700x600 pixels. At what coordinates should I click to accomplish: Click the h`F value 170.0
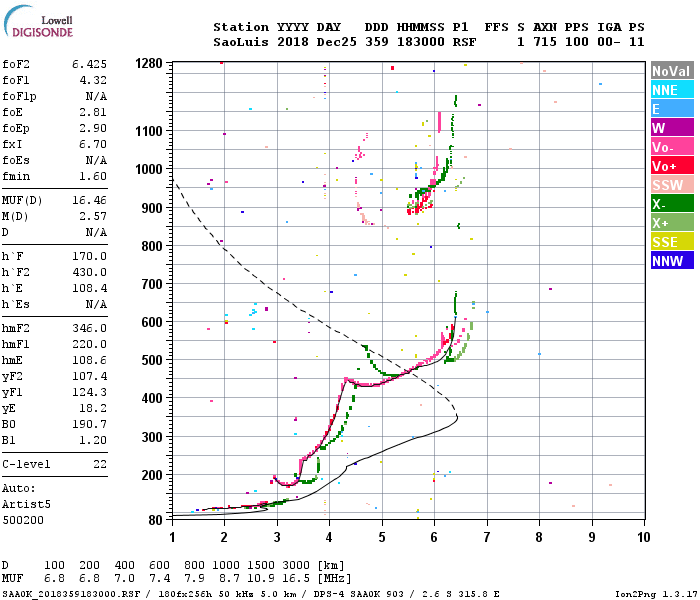[x=89, y=257]
